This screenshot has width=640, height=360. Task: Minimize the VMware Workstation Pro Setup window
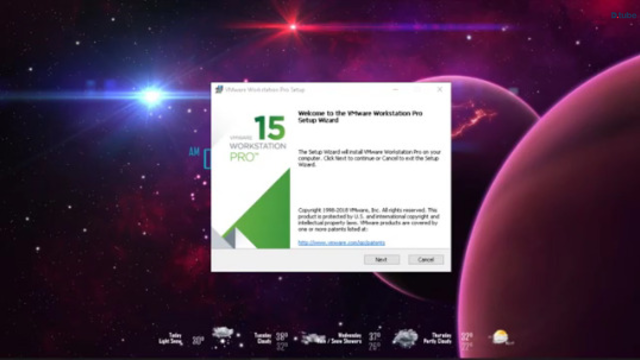point(395,89)
